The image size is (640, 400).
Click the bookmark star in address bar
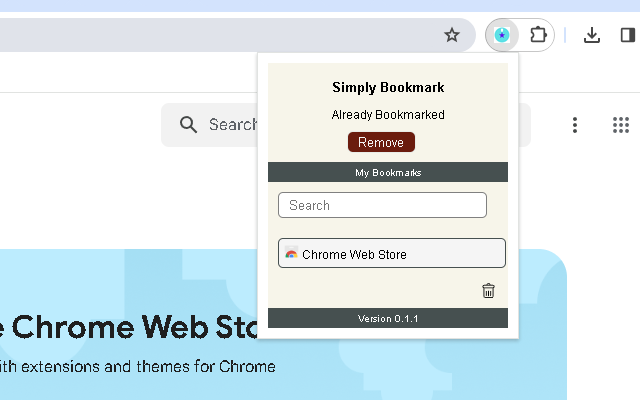[x=451, y=35]
